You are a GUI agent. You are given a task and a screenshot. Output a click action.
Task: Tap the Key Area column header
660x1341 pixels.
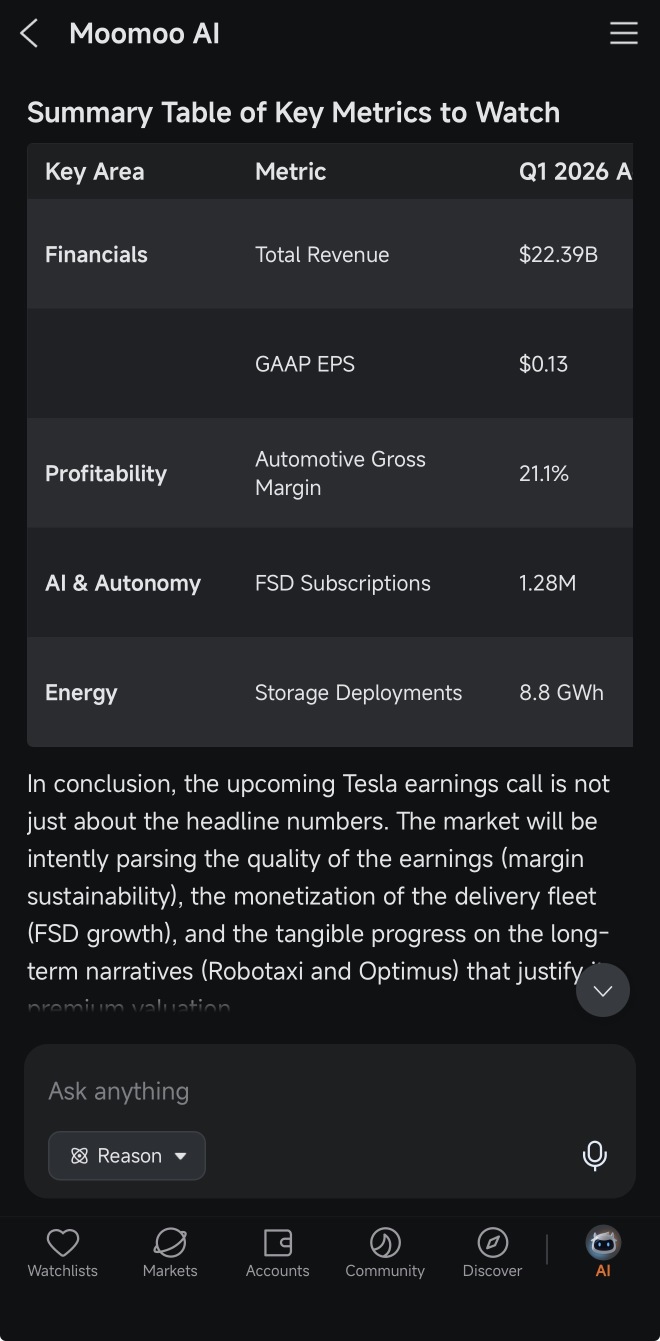[95, 172]
